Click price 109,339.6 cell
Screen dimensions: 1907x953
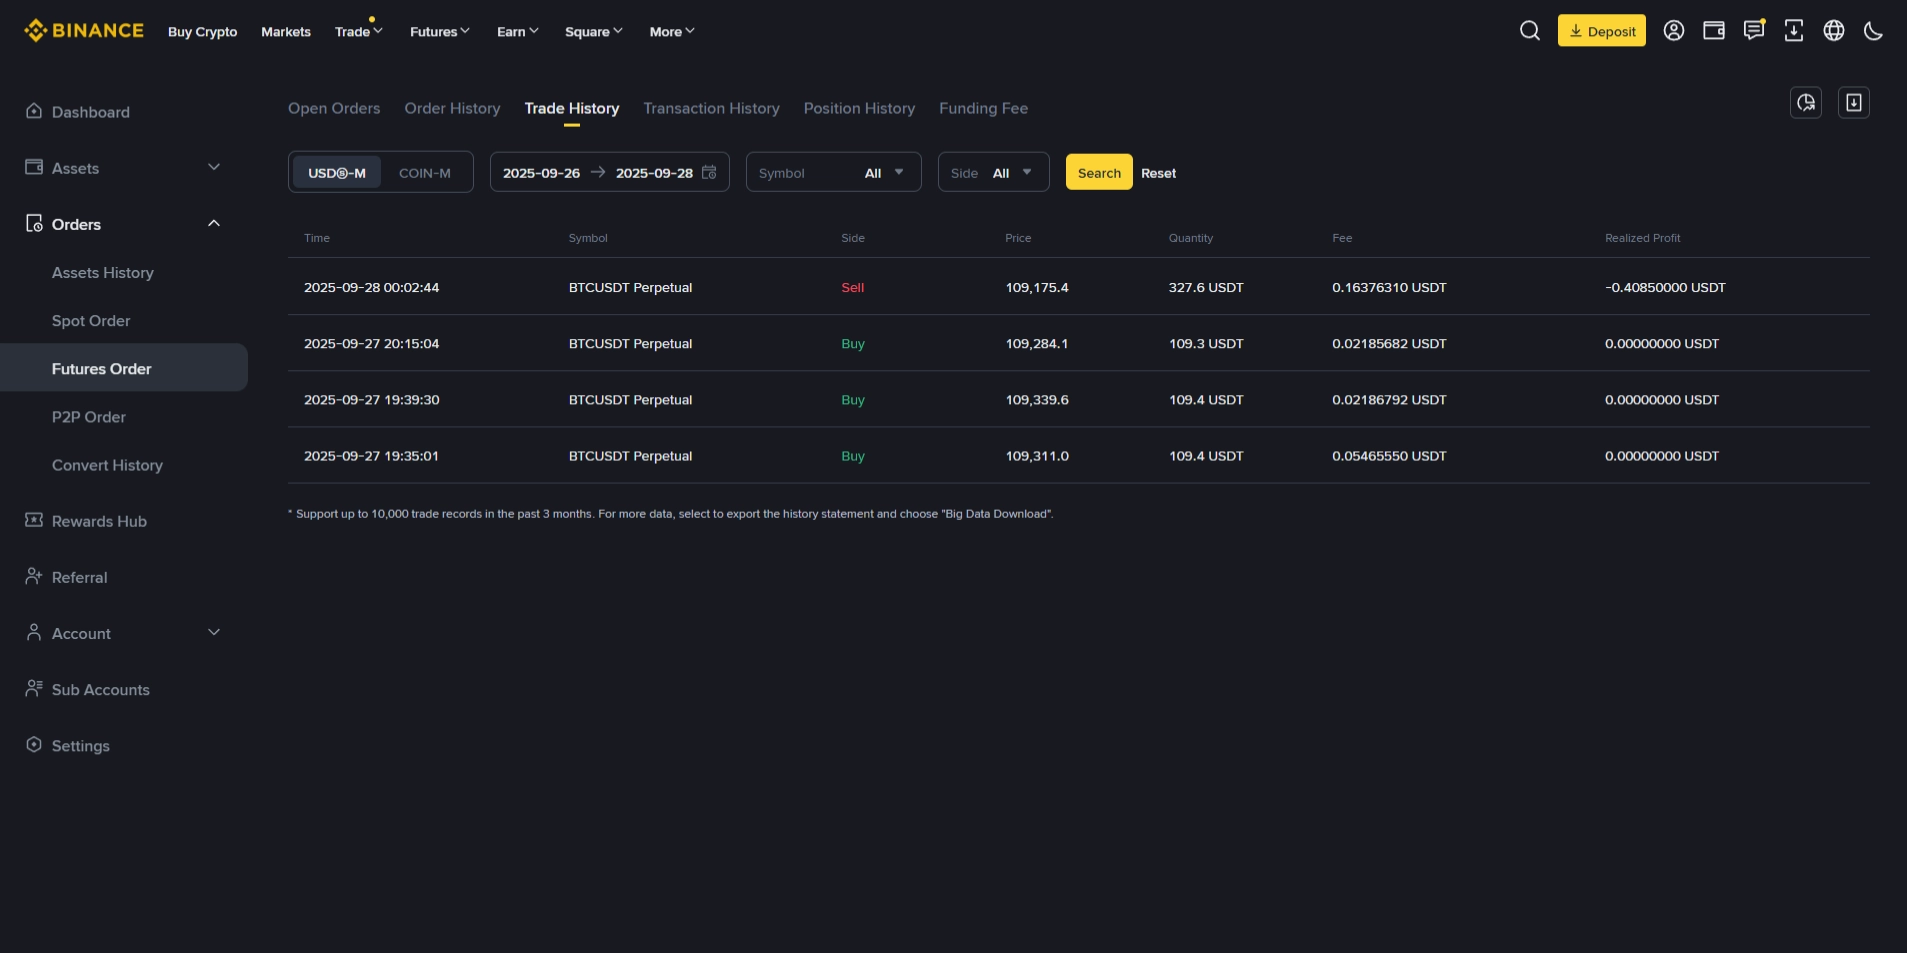click(1037, 399)
